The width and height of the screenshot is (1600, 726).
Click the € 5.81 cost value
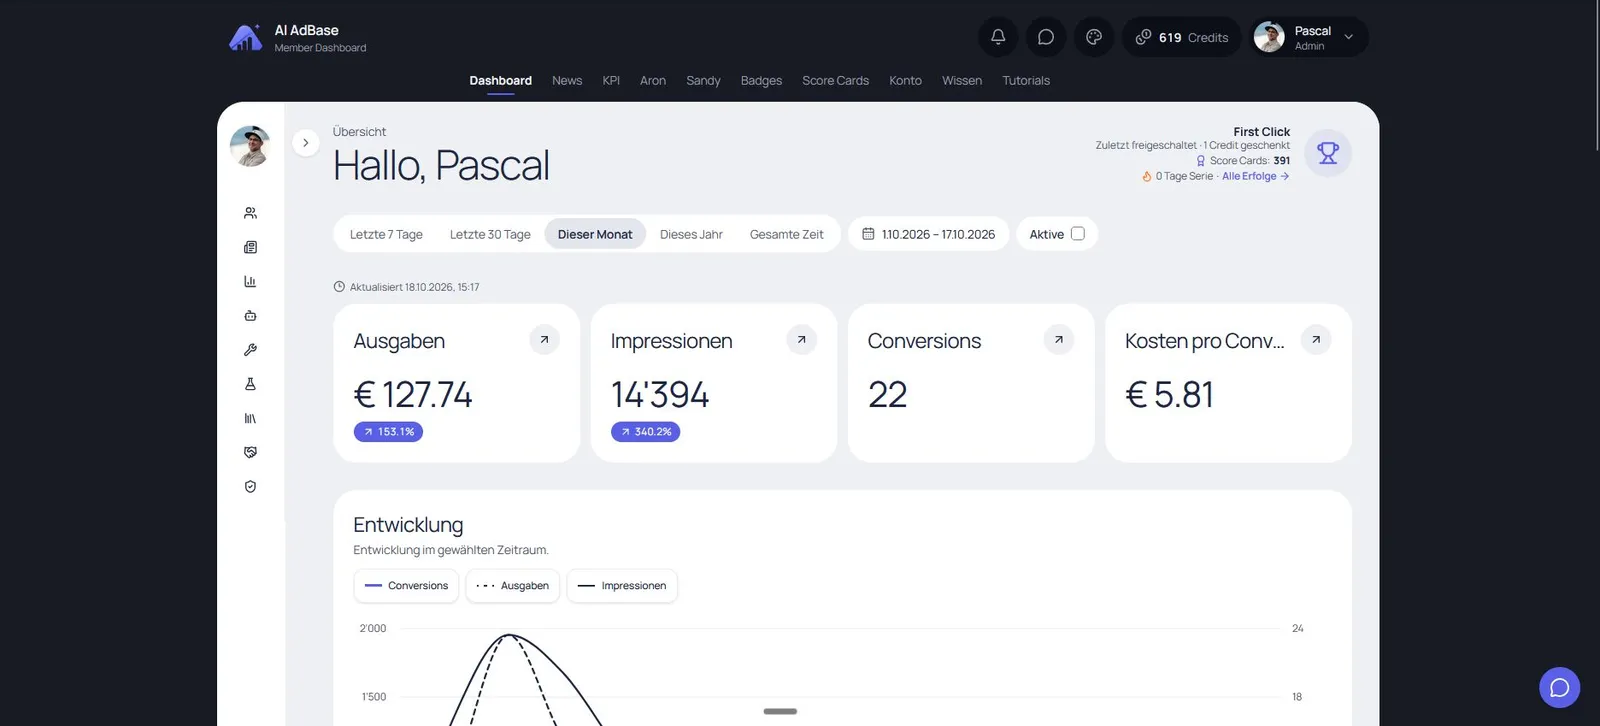click(1170, 395)
